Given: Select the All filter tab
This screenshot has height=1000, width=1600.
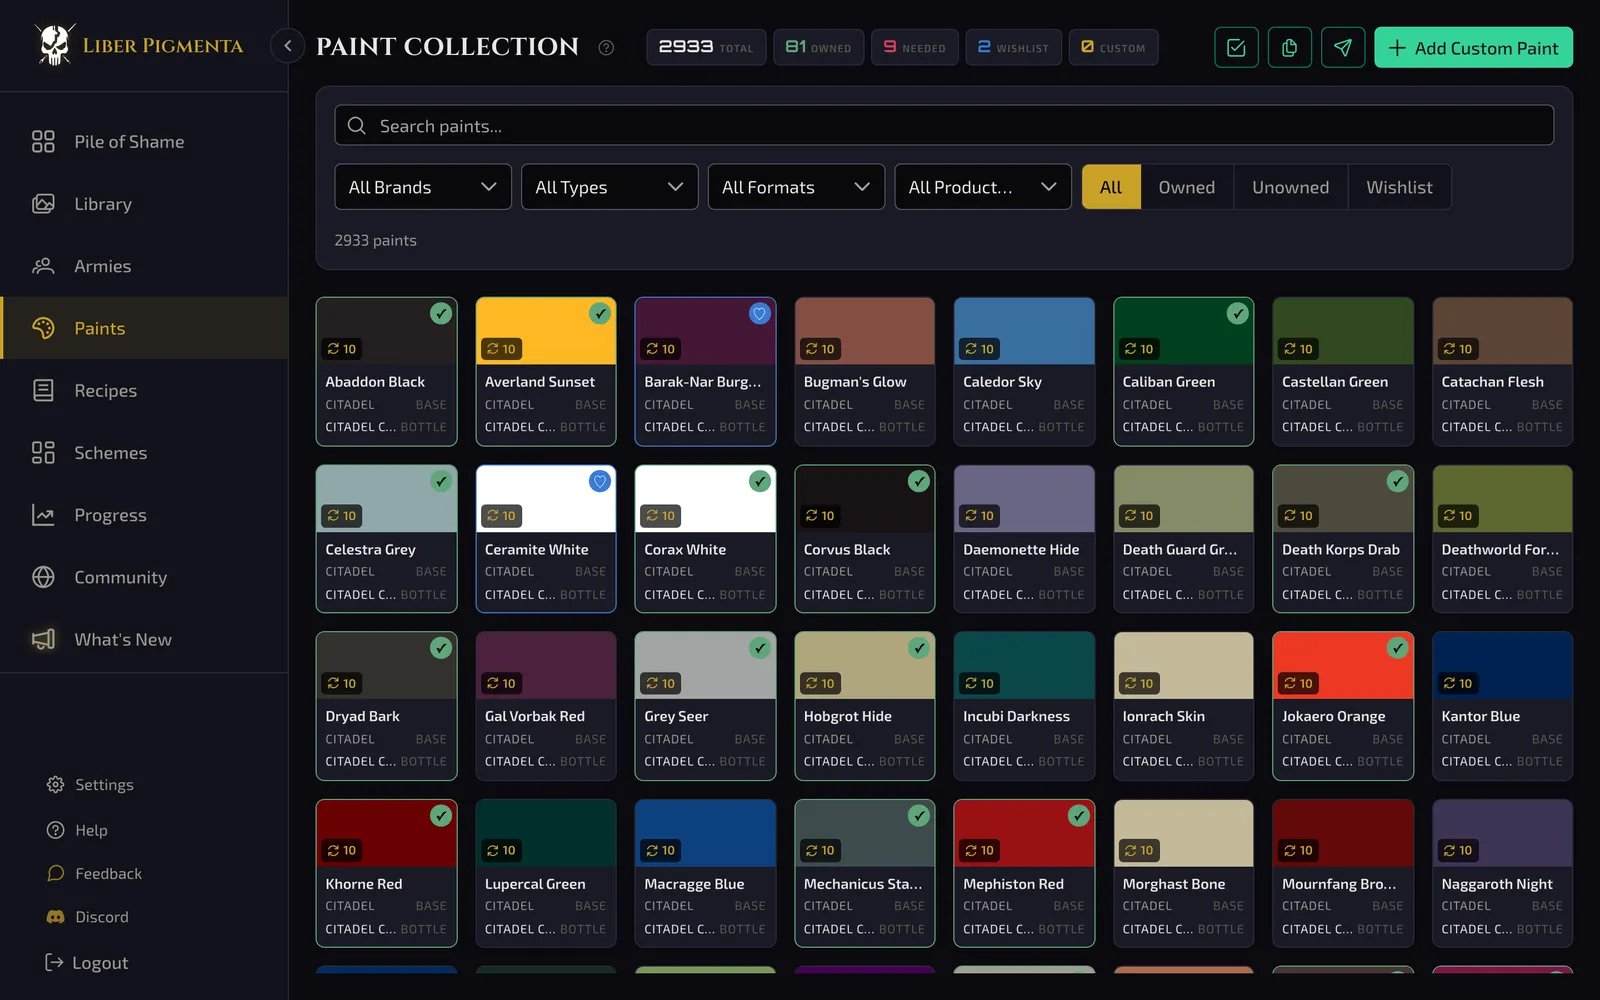Looking at the screenshot, I should pos(1111,187).
